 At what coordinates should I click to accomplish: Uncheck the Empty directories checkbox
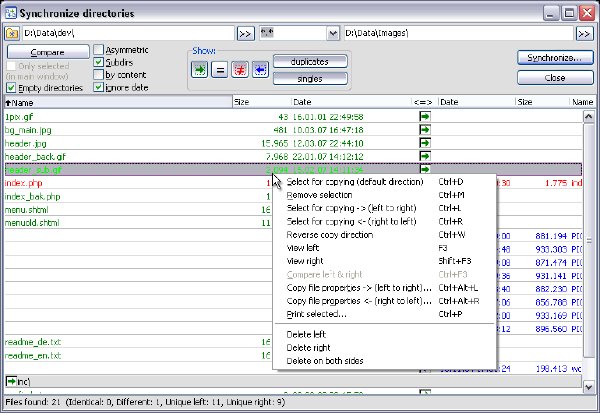(x=11, y=88)
